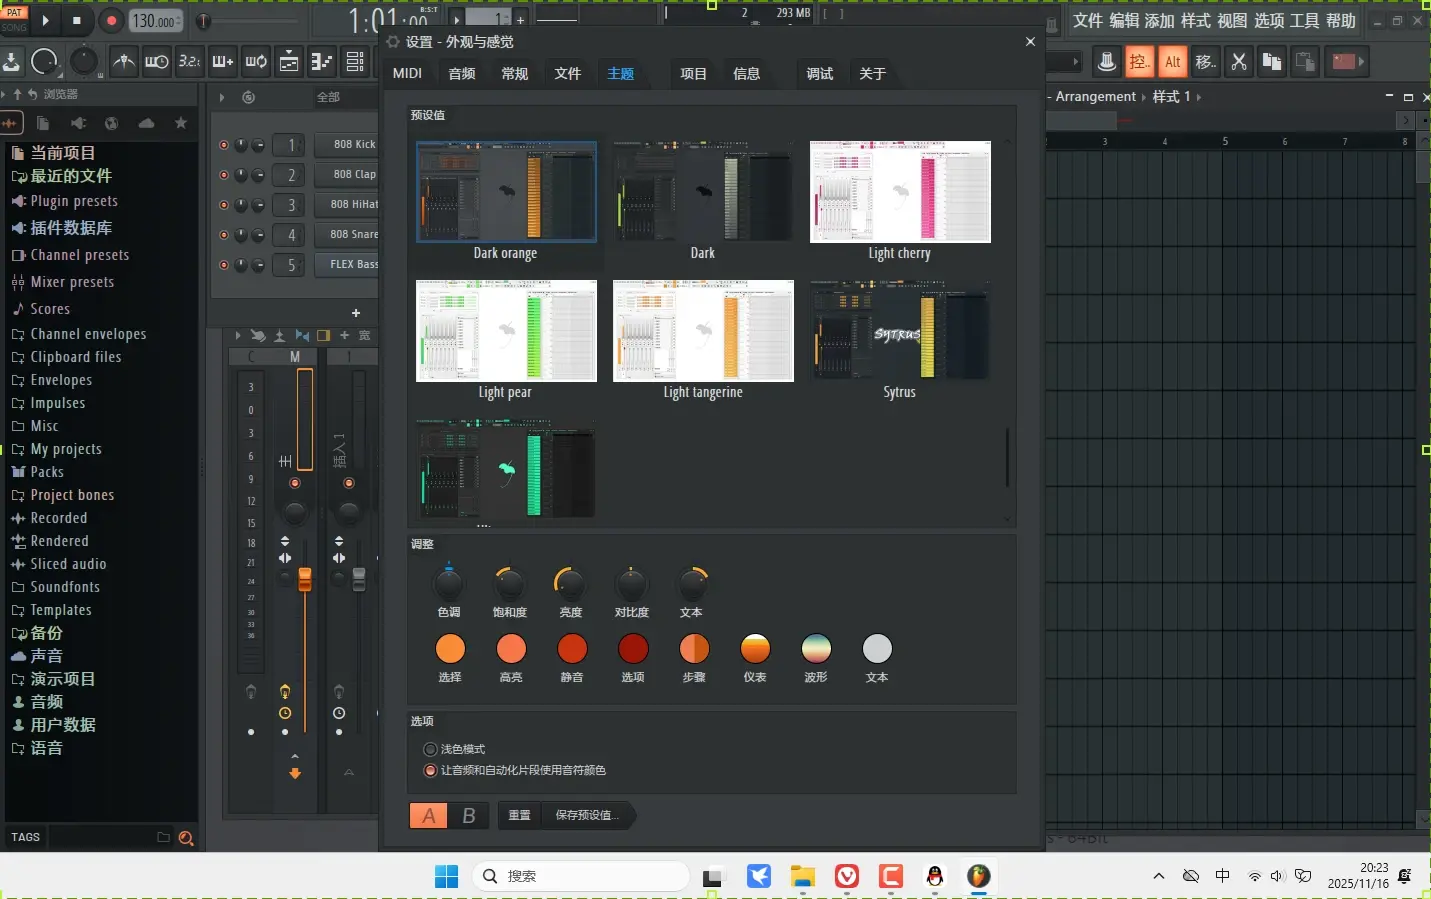Choose the Sytrus theme thumbnail

(x=900, y=331)
